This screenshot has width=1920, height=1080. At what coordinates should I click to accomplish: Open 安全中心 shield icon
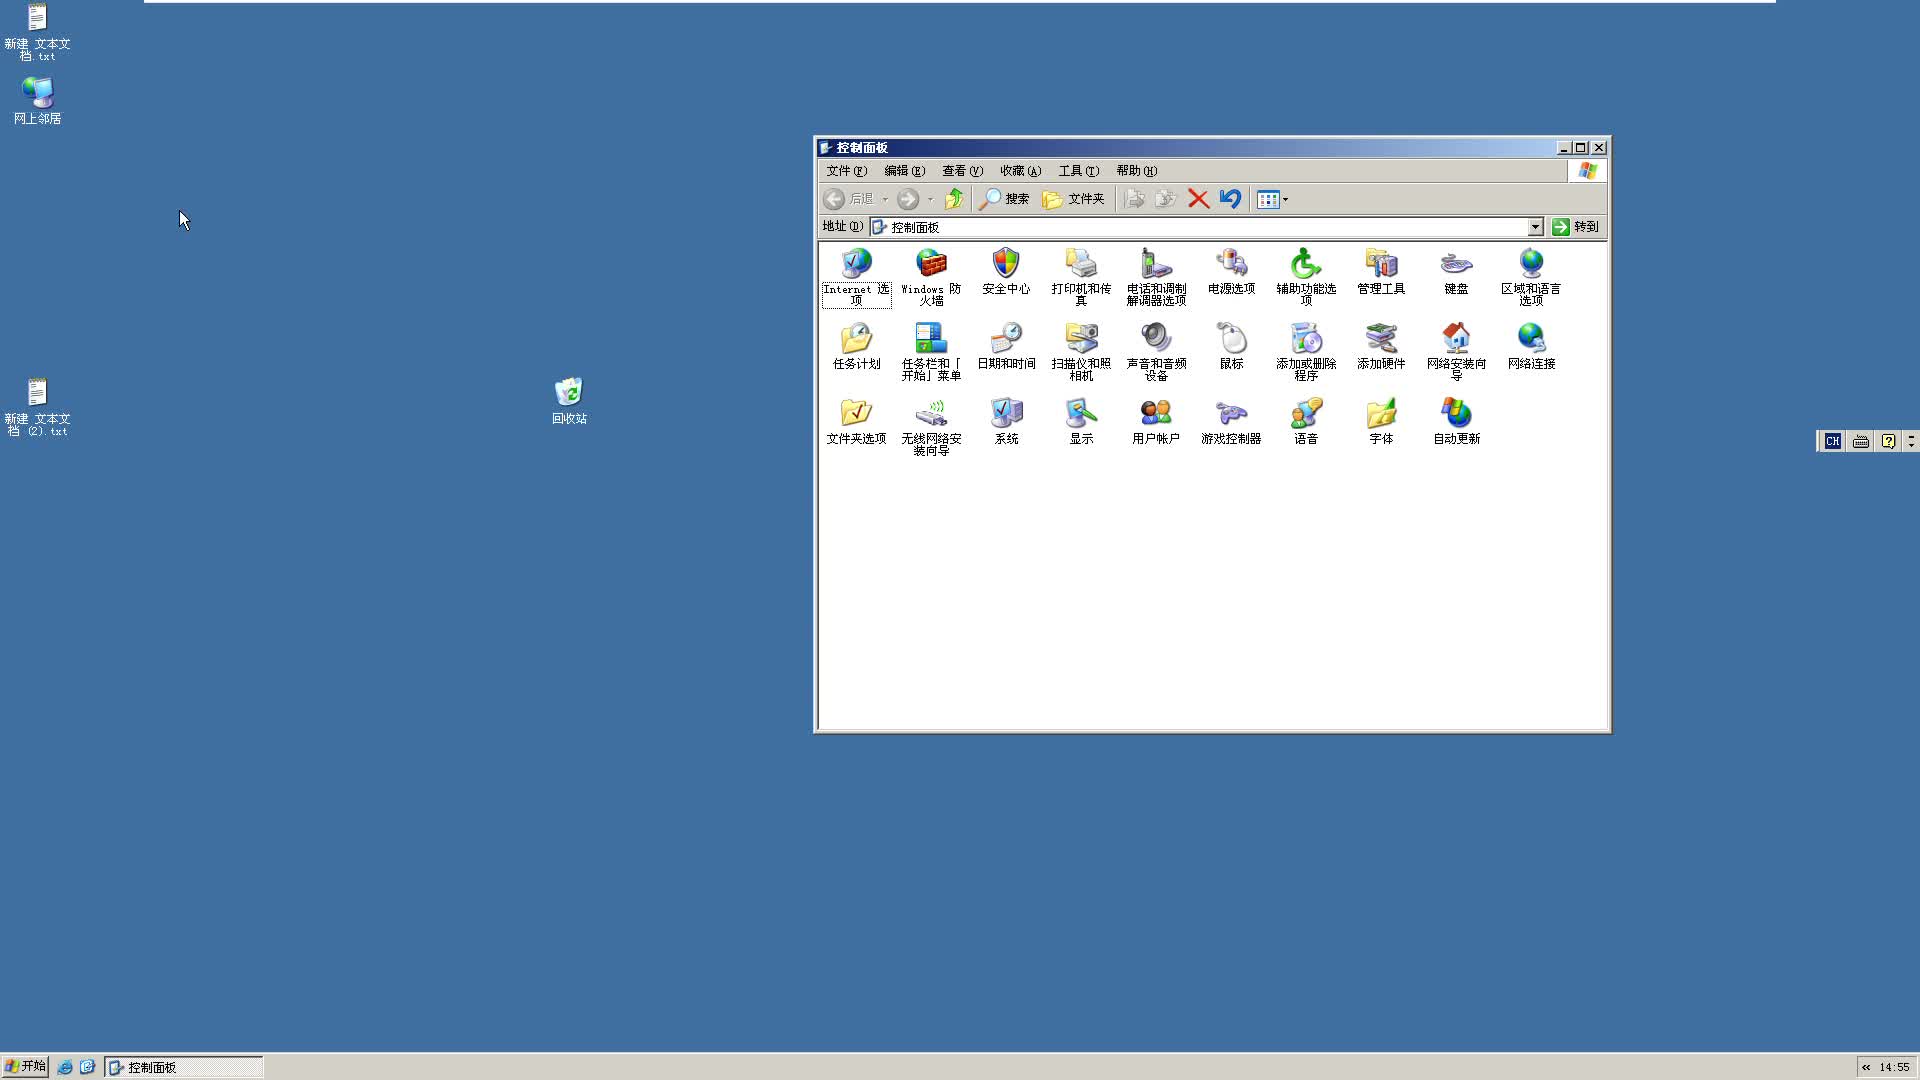point(1006,271)
